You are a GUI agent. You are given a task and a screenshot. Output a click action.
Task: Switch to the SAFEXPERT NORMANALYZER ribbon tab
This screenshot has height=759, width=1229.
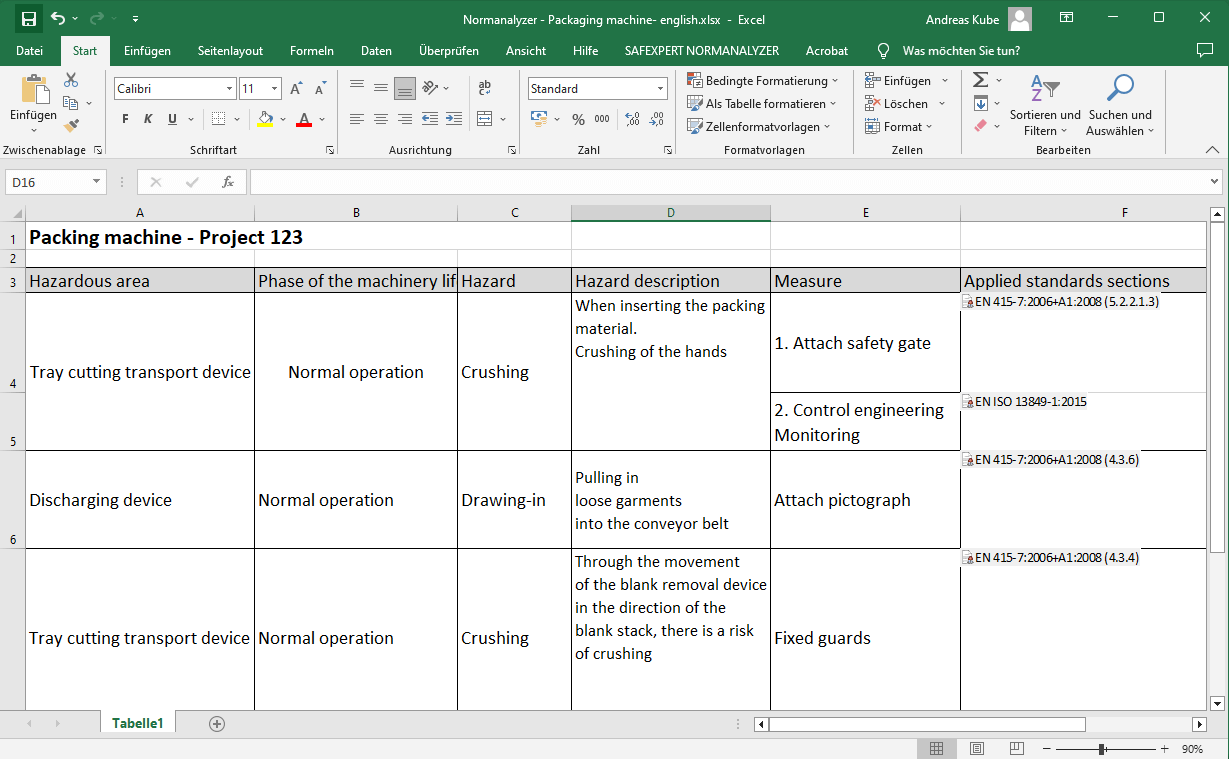(702, 50)
